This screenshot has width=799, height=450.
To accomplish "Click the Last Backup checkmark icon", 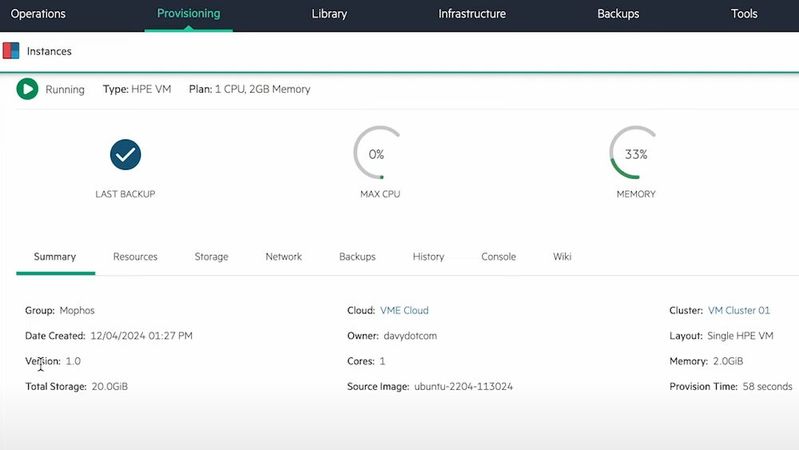I will (x=125, y=154).
